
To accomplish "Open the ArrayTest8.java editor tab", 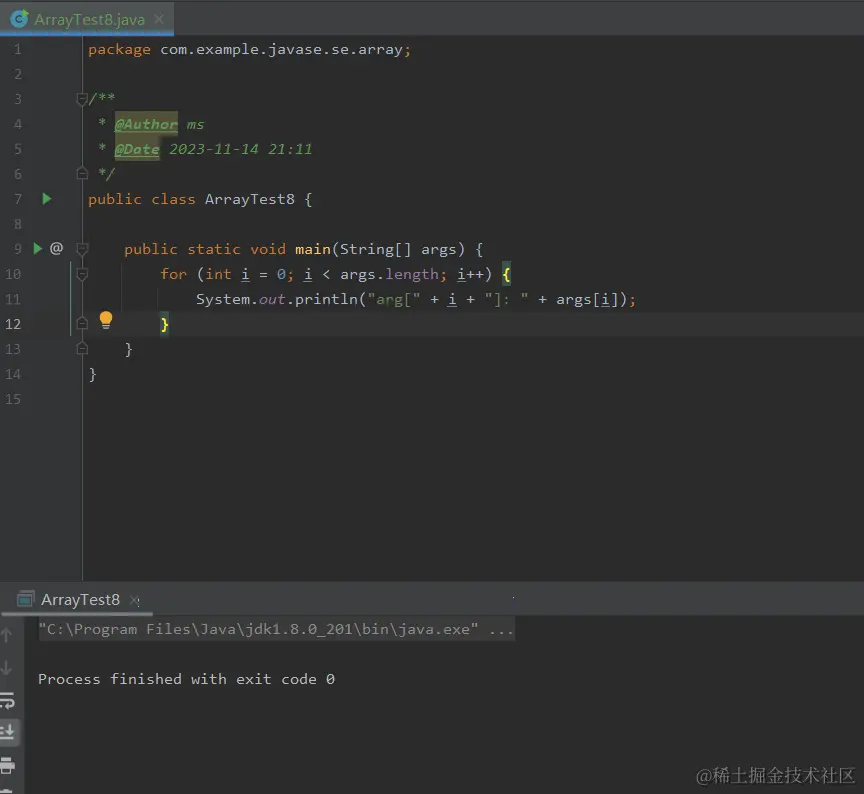I will [88, 19].
